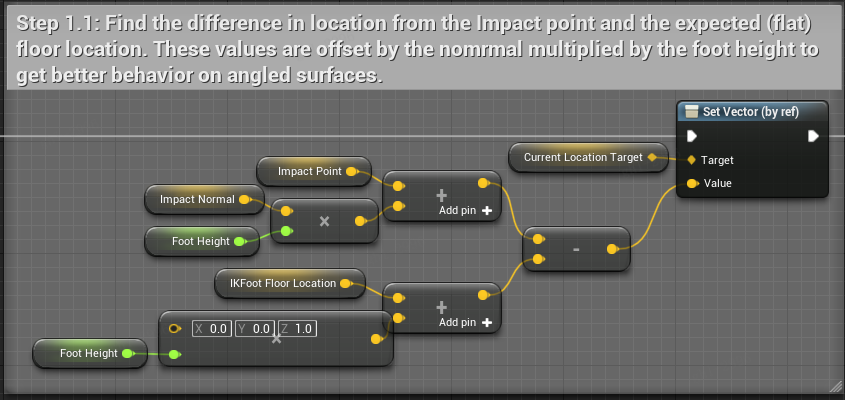The width and height of the screenshot is (845, 400).
Task: Click the Target diamond pin on Set Vector
Action: tap(691, 160)
